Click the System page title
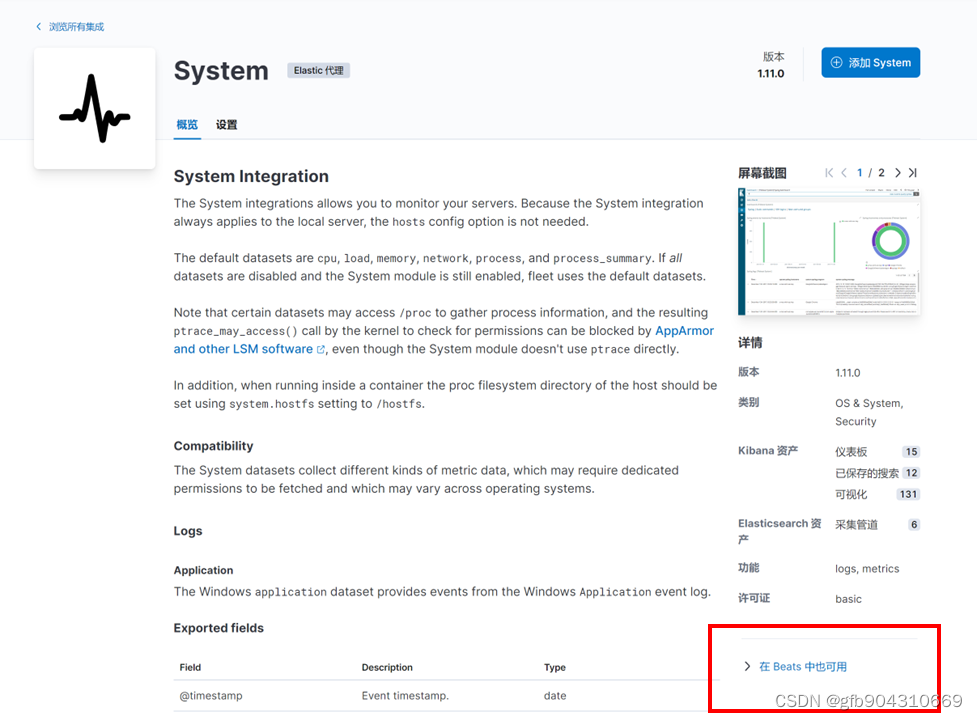 [x=221, y=70]
